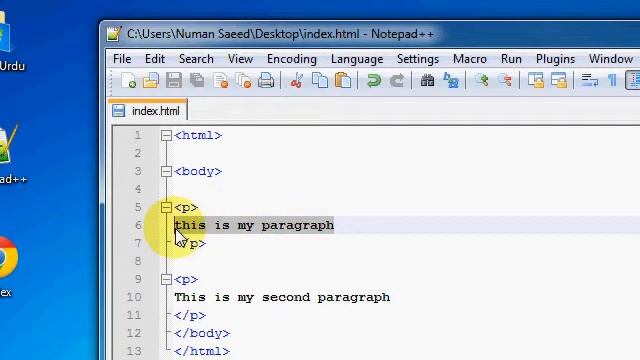Open the Window menu
This screenshot has width=640, height=360.
611,59
